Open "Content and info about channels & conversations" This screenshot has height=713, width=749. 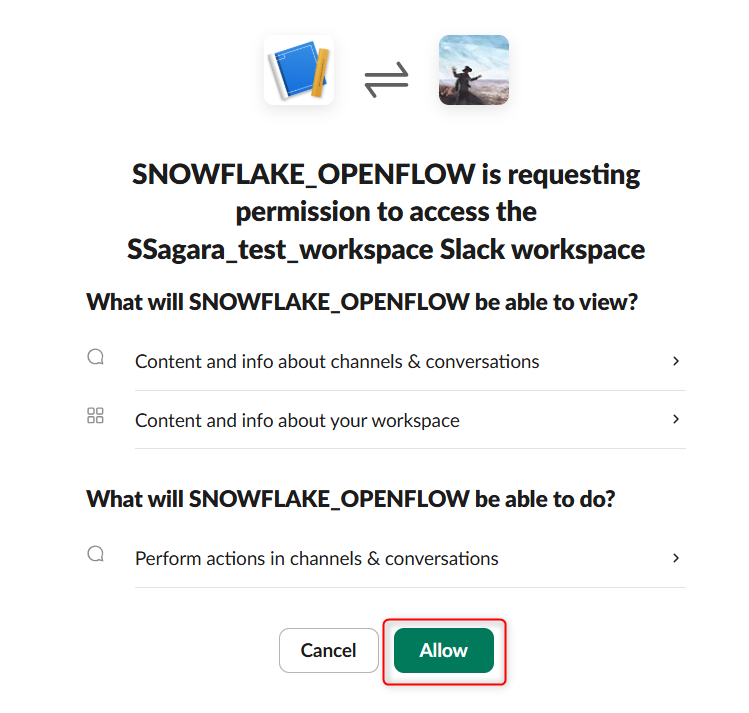click(337, 362)
